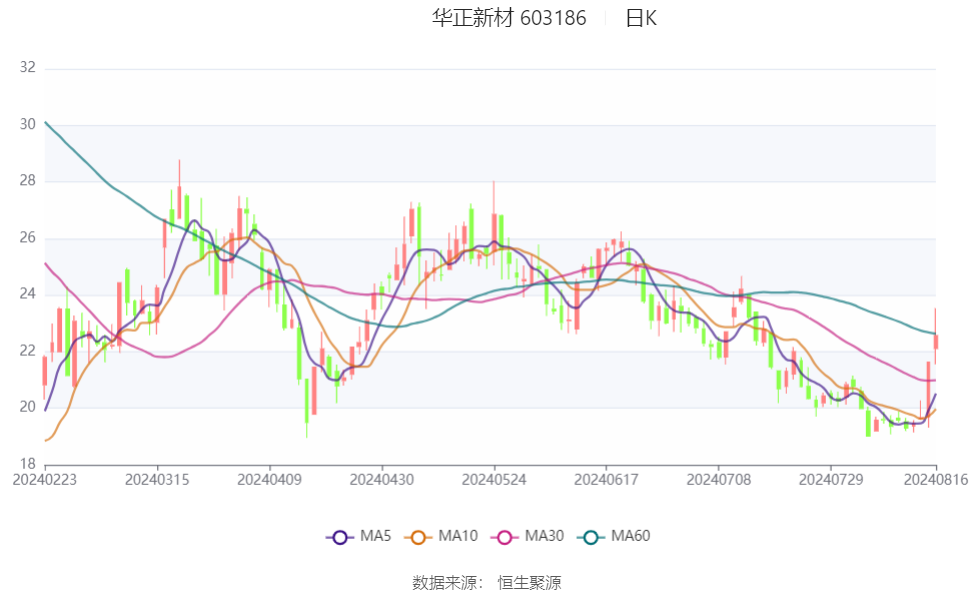975x592 pixels.
Task: Click the x-axis date label 20240315
Action: 157,480
